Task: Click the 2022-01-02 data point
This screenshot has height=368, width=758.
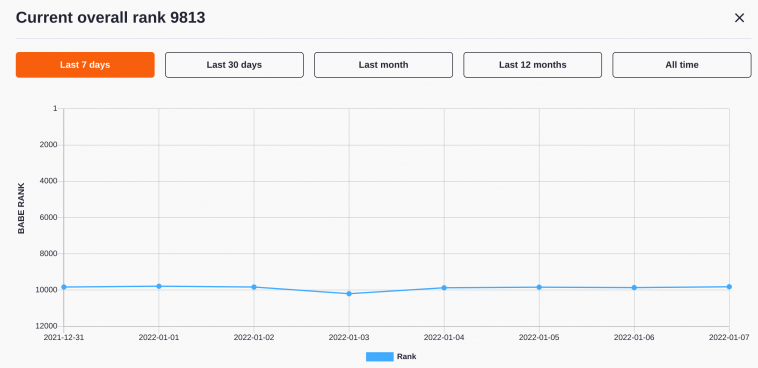Action: [x=254, y=287]
